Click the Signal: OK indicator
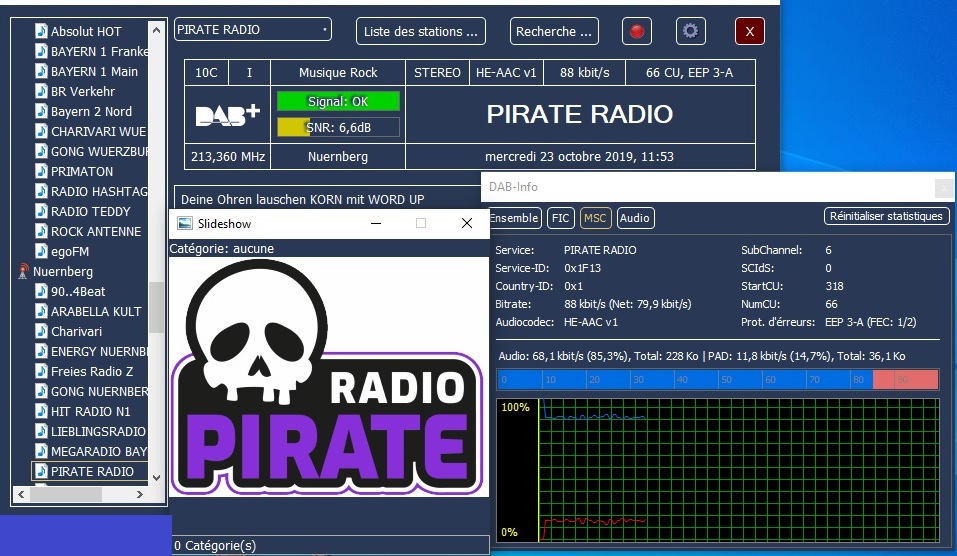Image resolution: width=957 pixels, height=556 pixels. pyautogui.click(x=338, y=101)
